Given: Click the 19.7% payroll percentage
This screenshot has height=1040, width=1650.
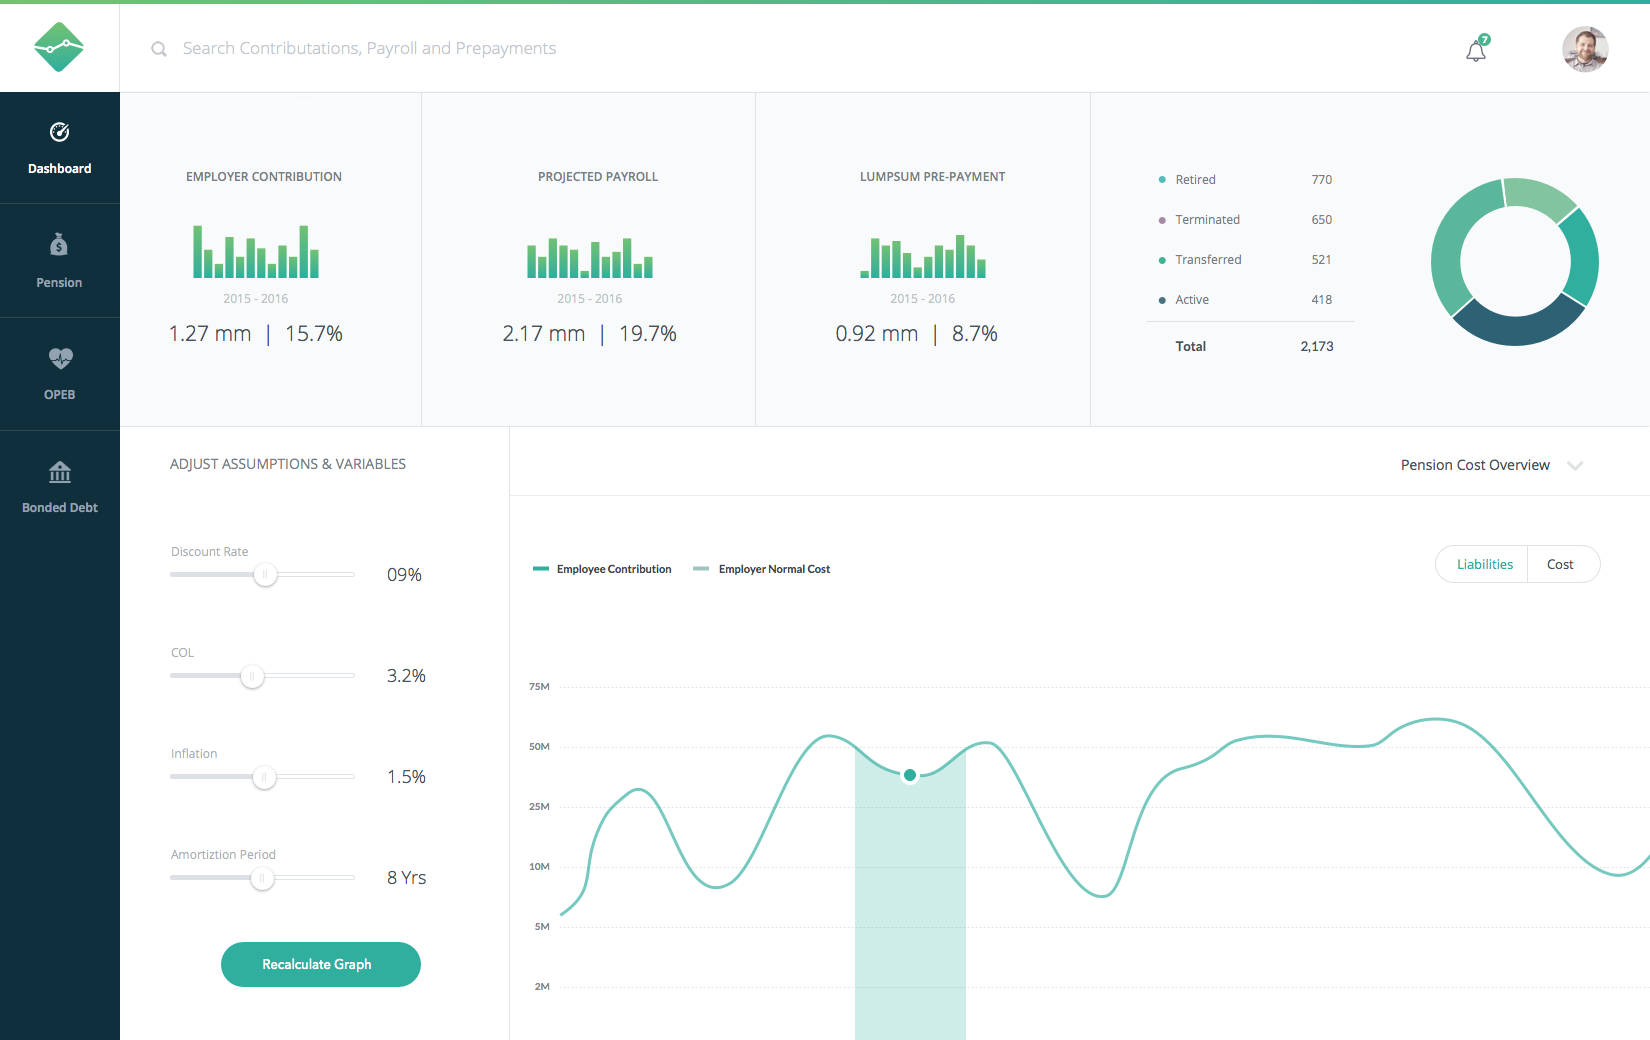Looking at the screenshot, I should coord(648,334).
